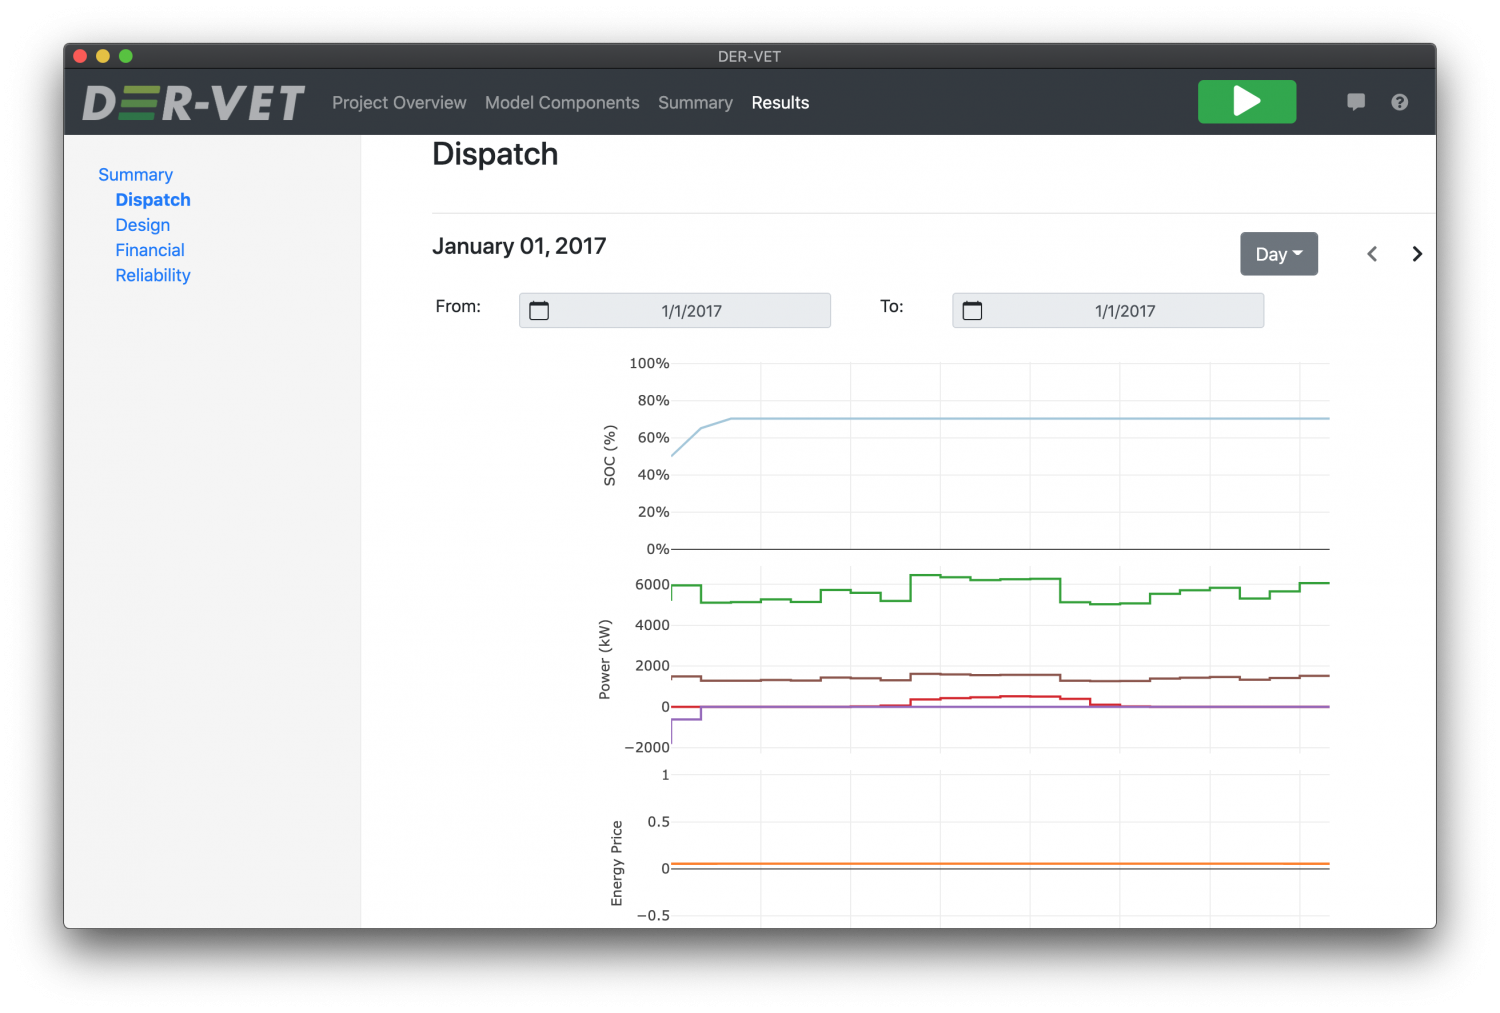This screenshot has width=1500, height=1013.
Task: Open the Design results section
Action: (x=143, y=224)
